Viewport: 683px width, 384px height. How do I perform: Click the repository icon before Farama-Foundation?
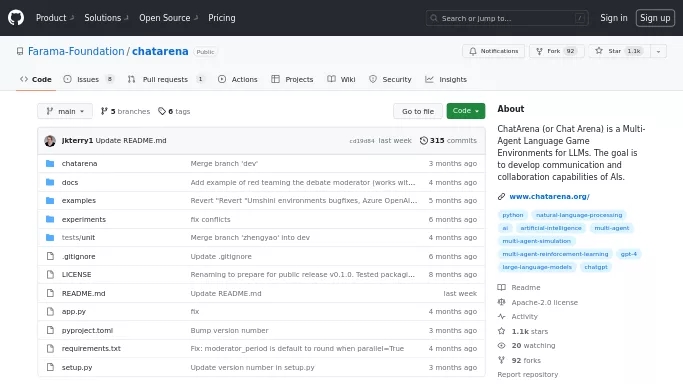point(20,51)
